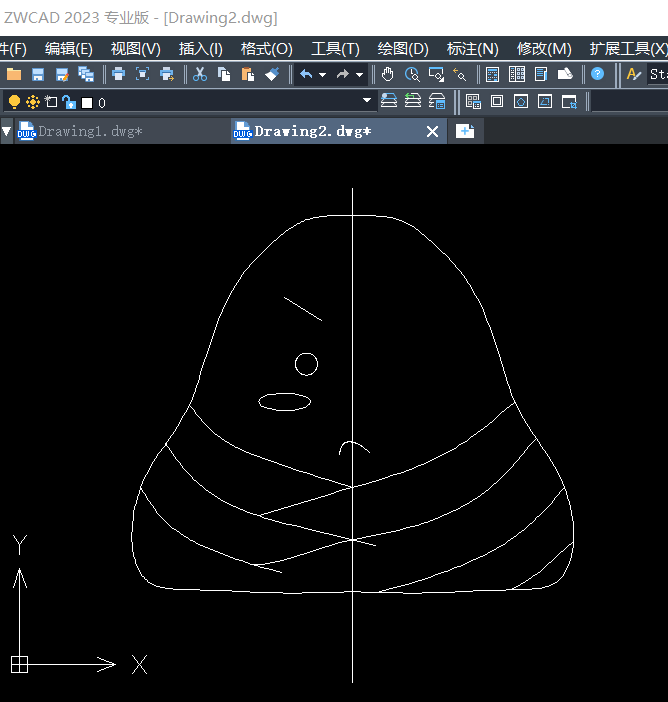Screen dimensions: 668x702
Task: Click Zoom Previous icon
Action: [x=460, y=74]
